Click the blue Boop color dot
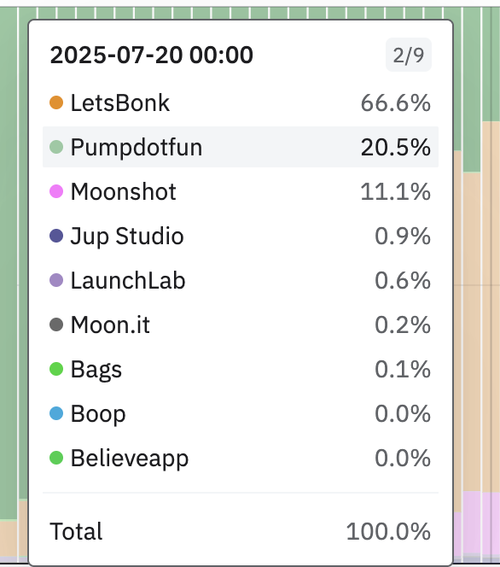500x567 pixels. click(x=56, y=413)
